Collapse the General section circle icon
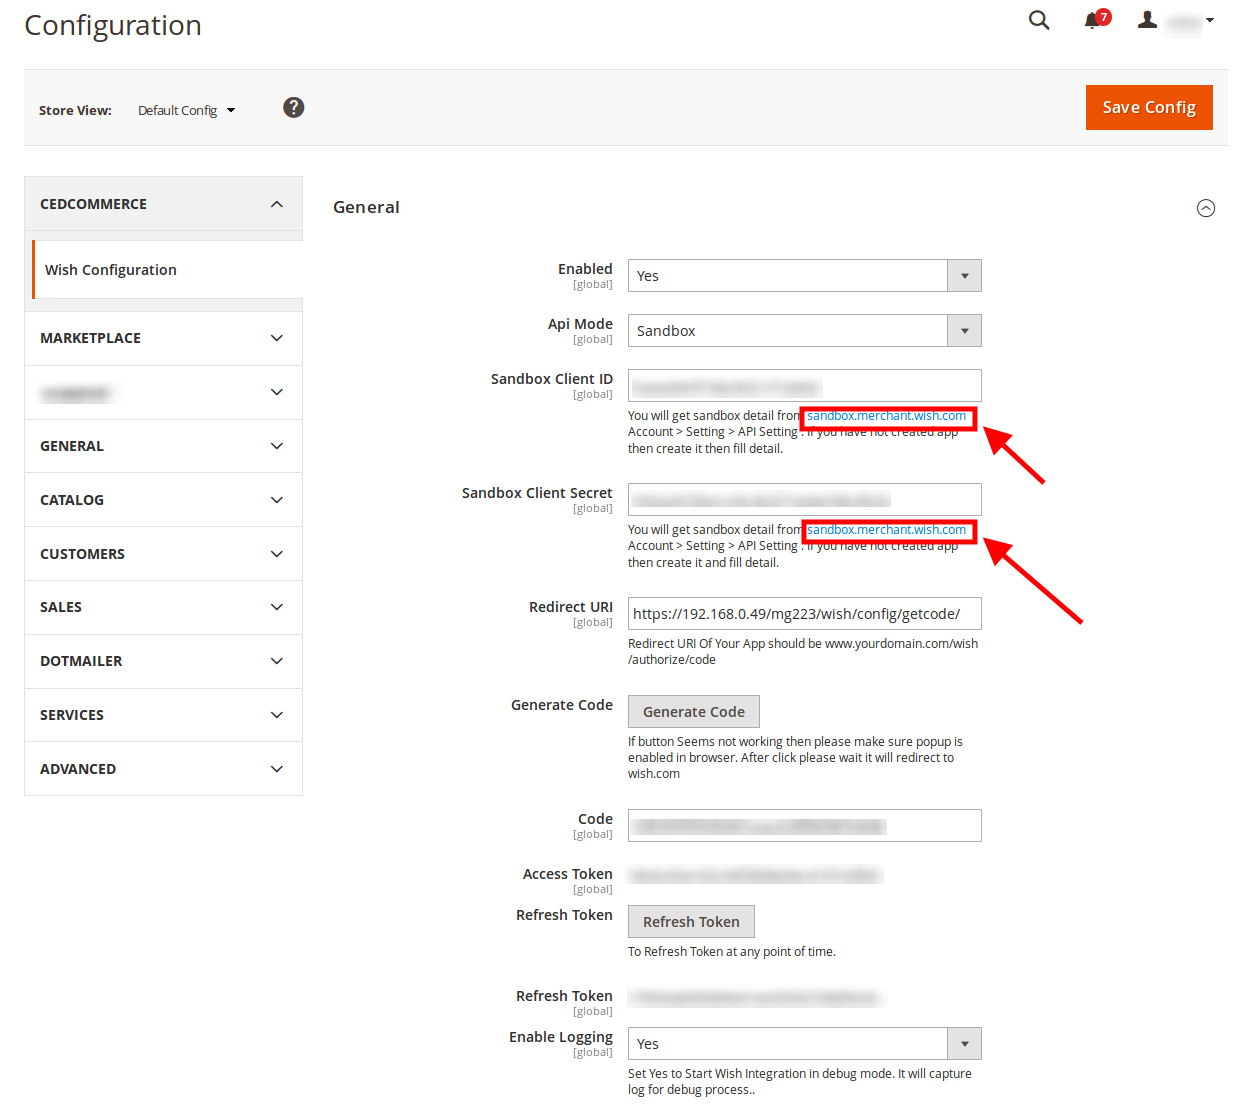The width and height of the screenshot is (1245, 1119). [1206, 208]
